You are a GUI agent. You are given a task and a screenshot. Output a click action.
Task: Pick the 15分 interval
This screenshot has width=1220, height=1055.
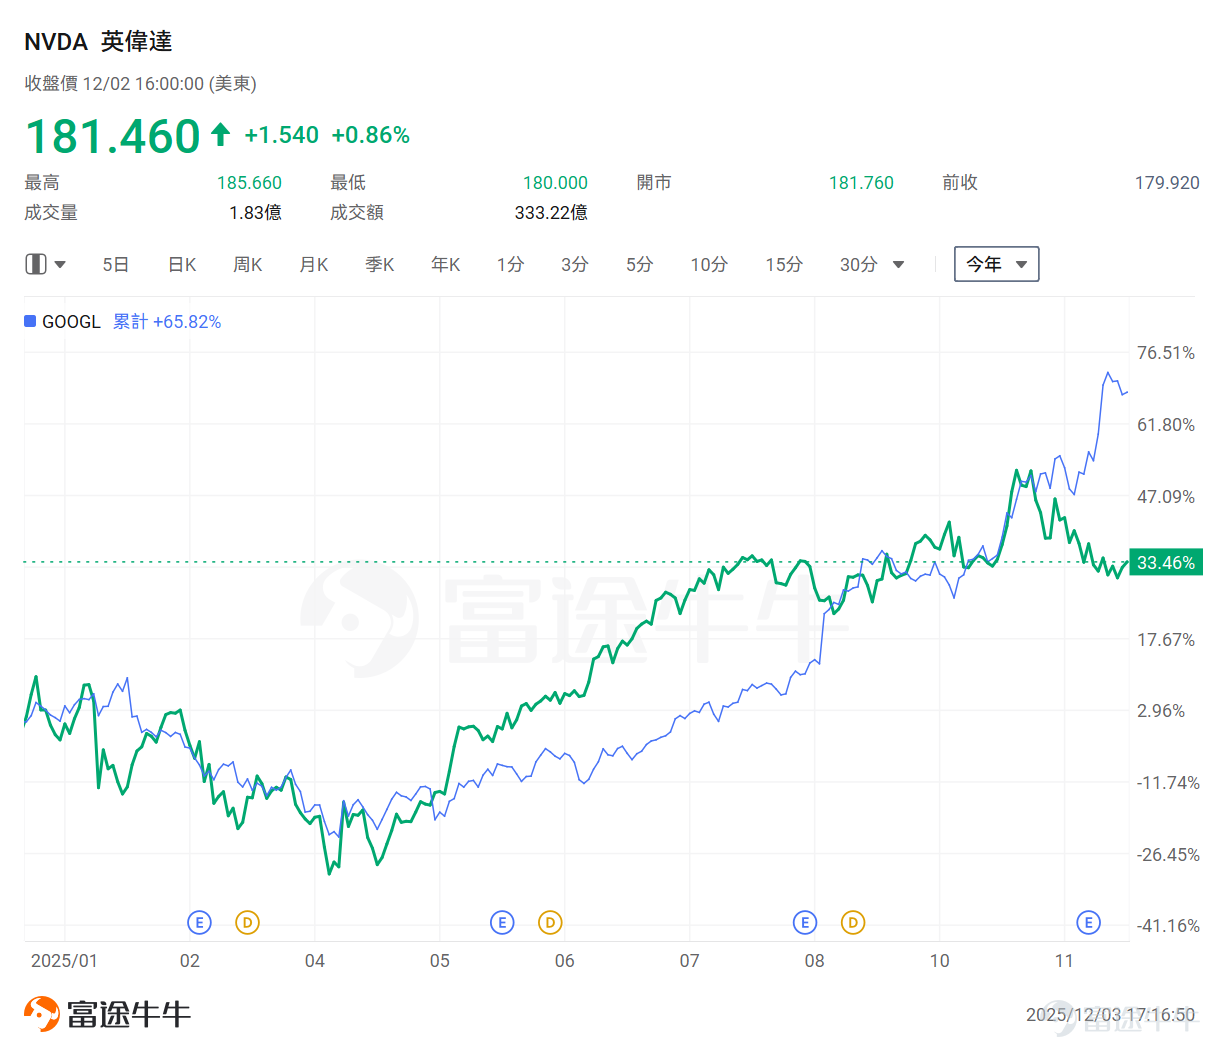pyautogui.click(x=784, y=264)
